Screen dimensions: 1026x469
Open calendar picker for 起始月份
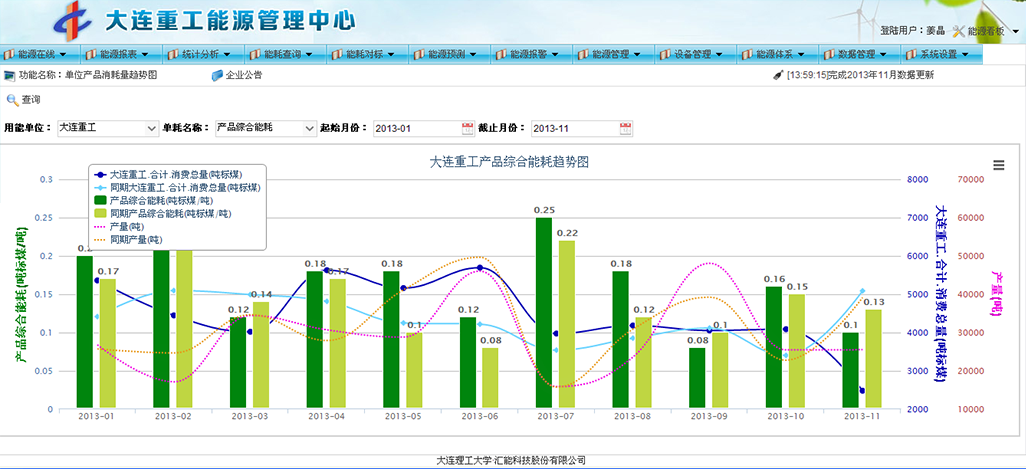pos(467,128)
